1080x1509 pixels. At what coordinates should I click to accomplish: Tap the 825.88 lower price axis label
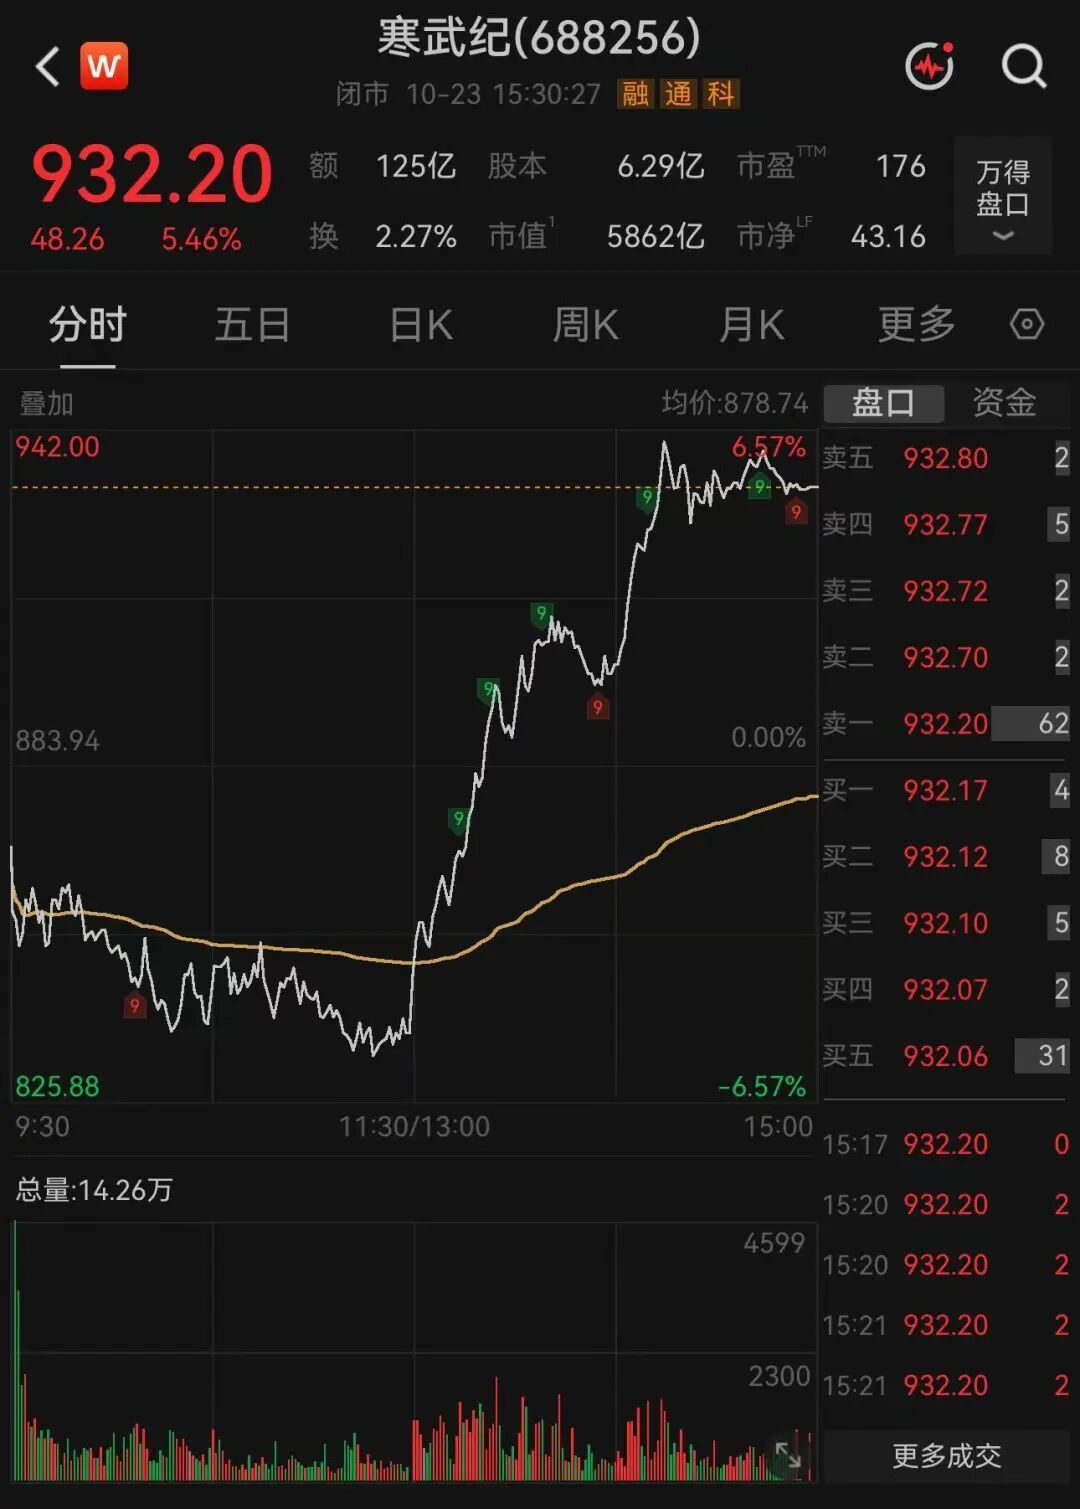(57, 1086)
